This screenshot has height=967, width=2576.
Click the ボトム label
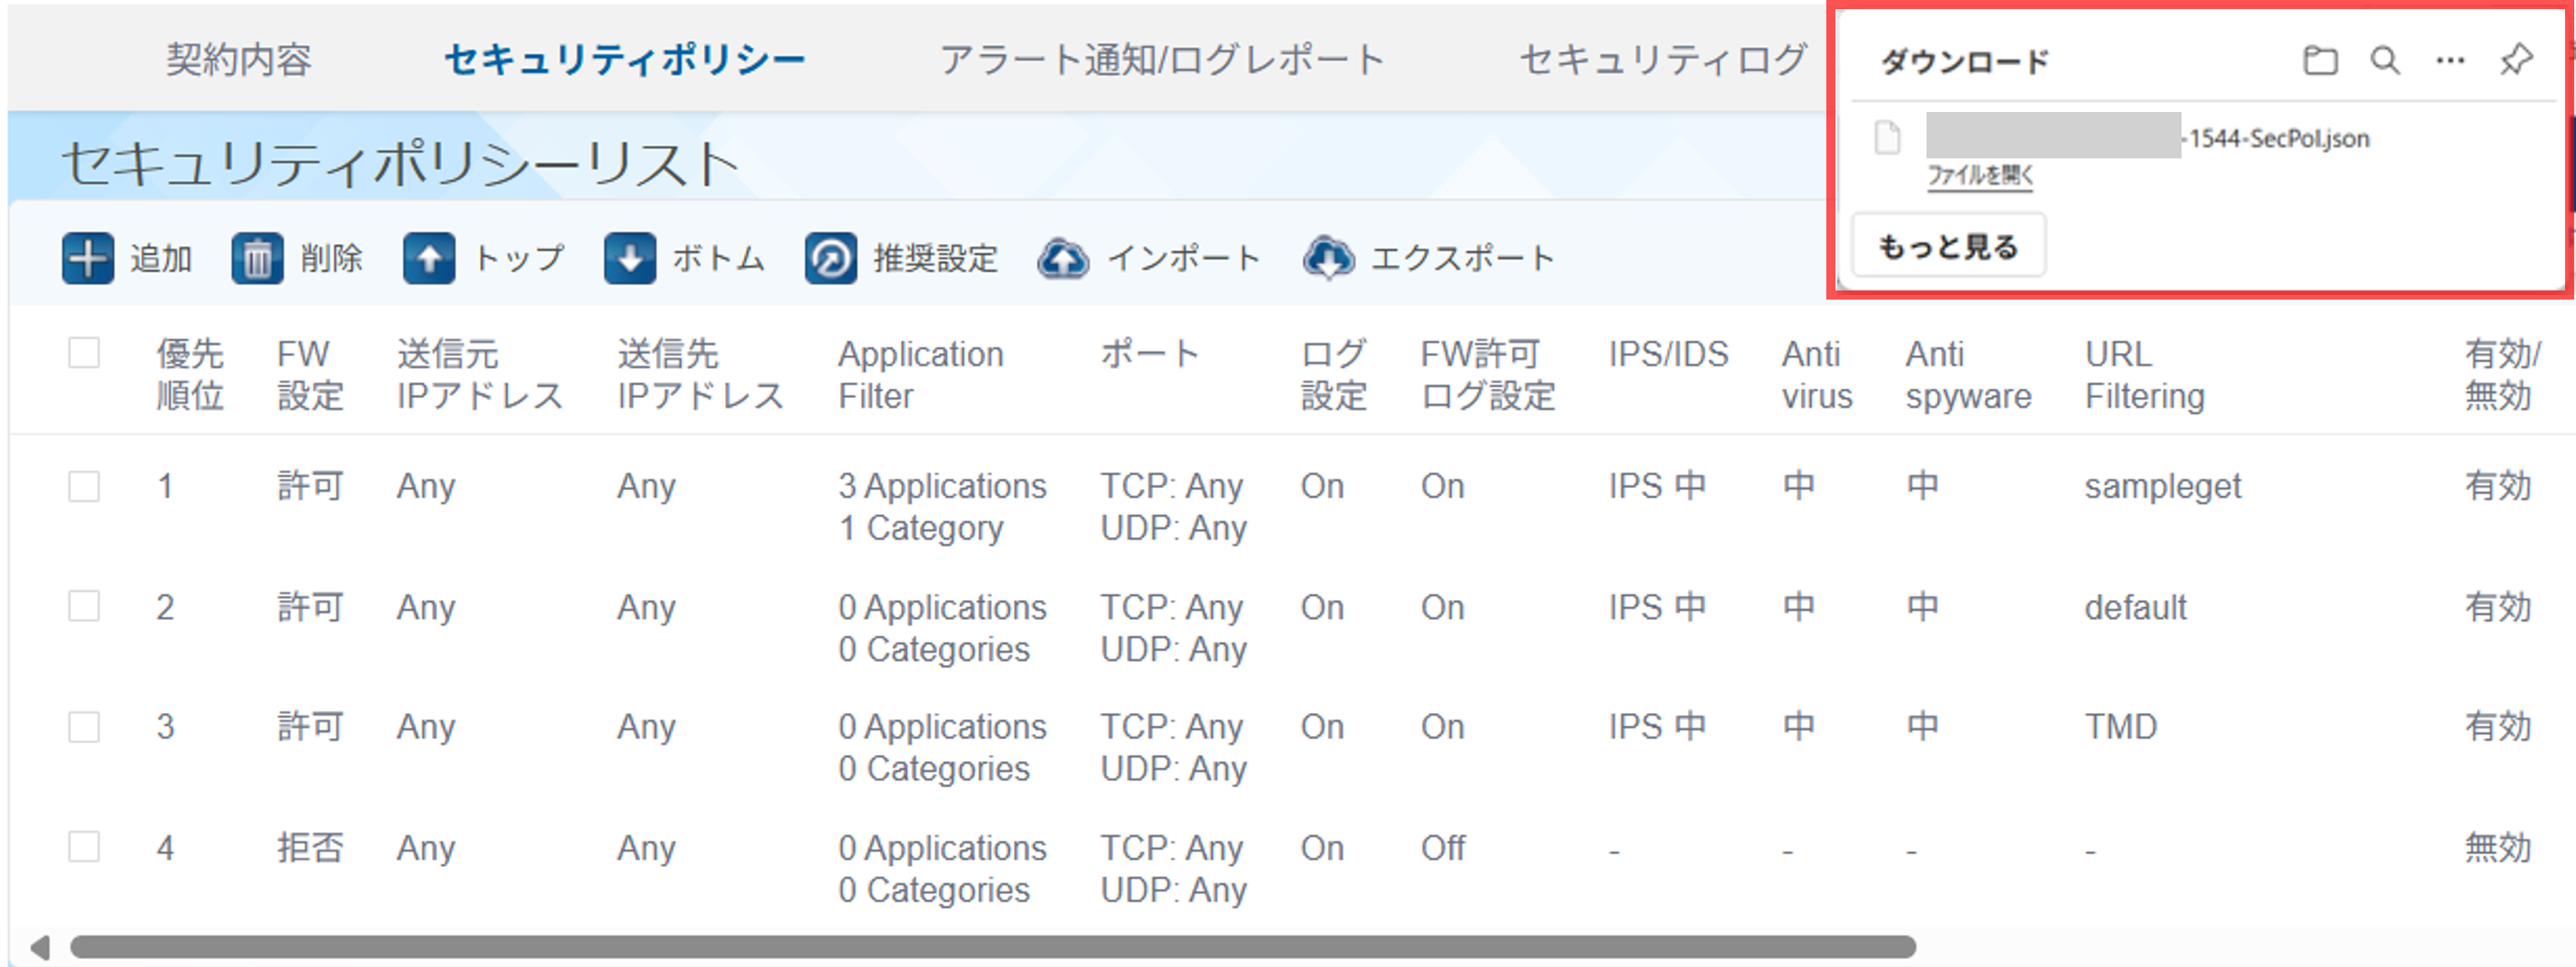point(718,259)
